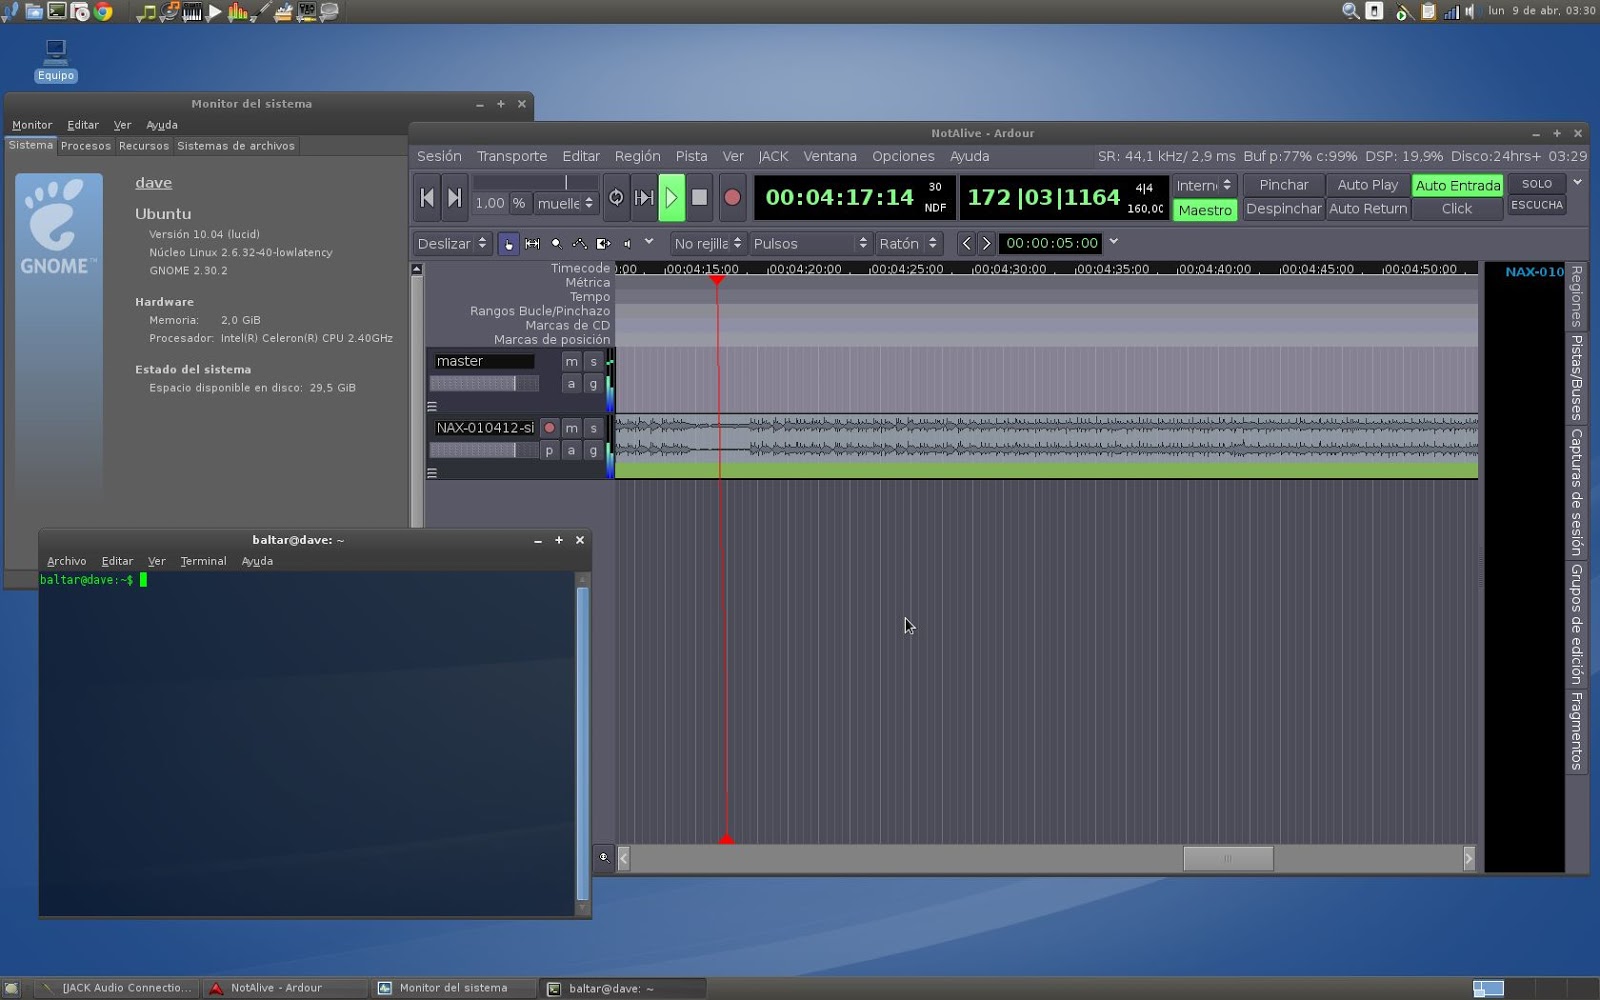Image resolution: width=1600 pixels, height=1000 pixels.
Task: Toggle loop playback button
Action: 616,198
